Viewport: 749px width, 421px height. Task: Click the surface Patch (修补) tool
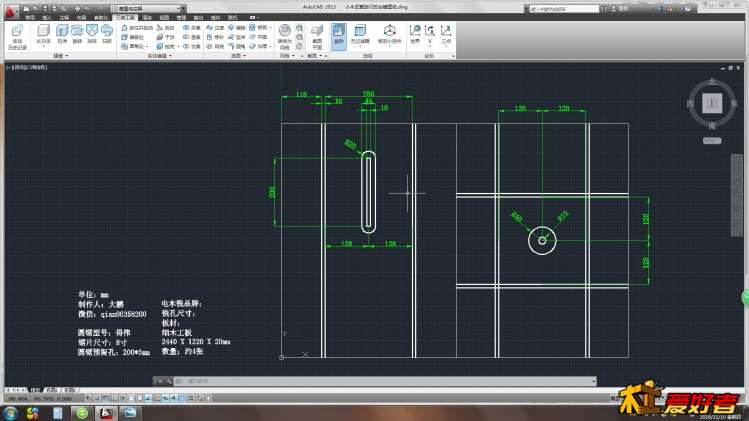[215, 37]
